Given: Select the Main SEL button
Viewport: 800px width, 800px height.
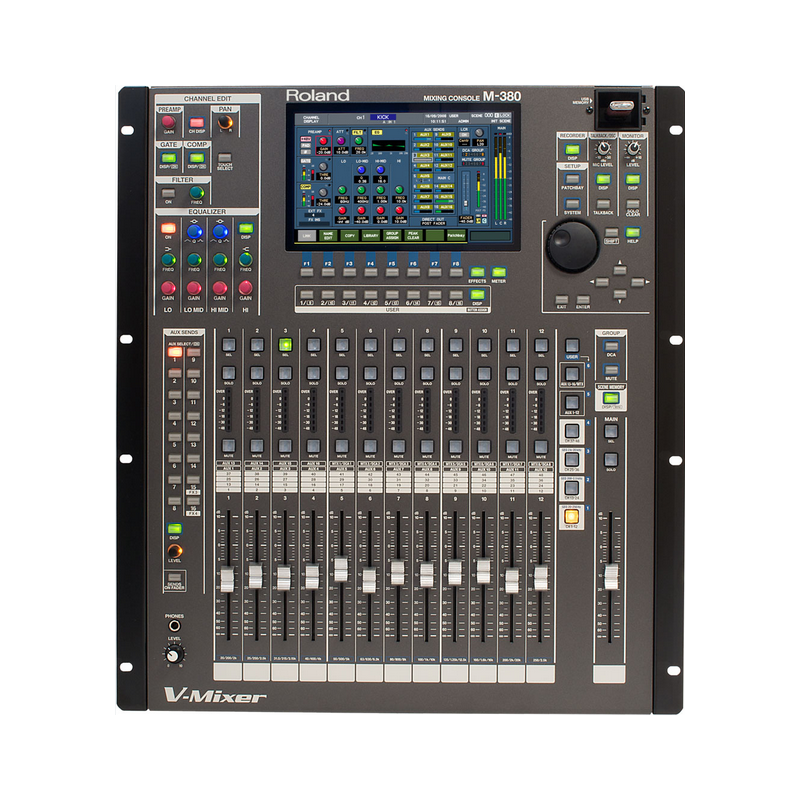Looking at the screenshot, I should click(x=611, y=432).
